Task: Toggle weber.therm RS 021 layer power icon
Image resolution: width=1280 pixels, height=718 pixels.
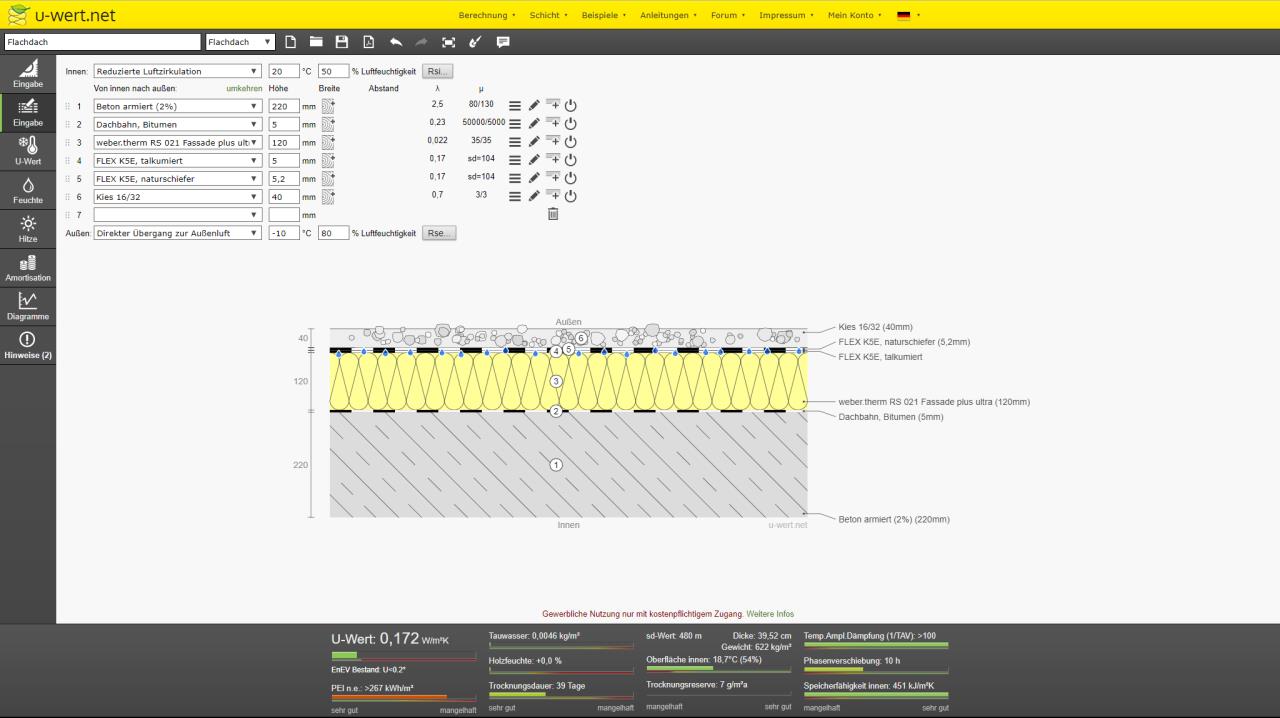Action: click(571, 142)
